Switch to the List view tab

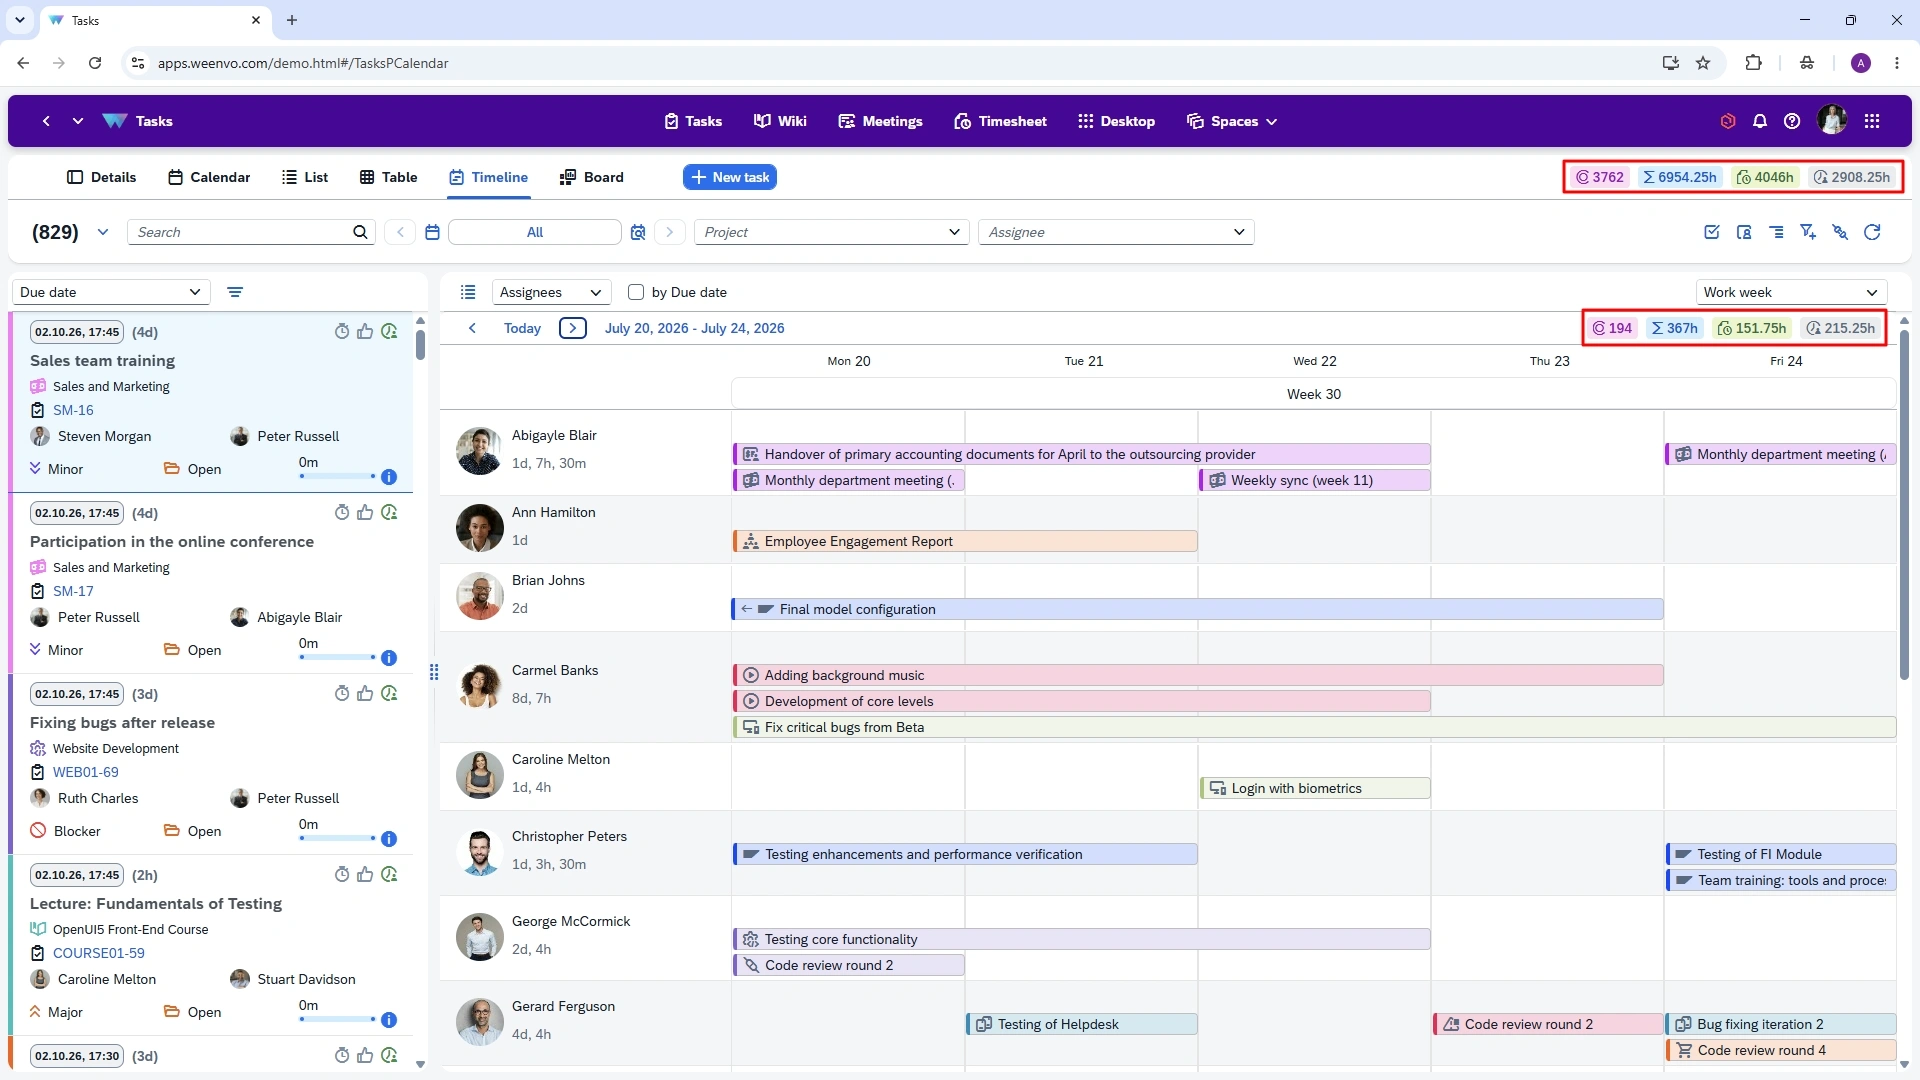click(305, 177)
